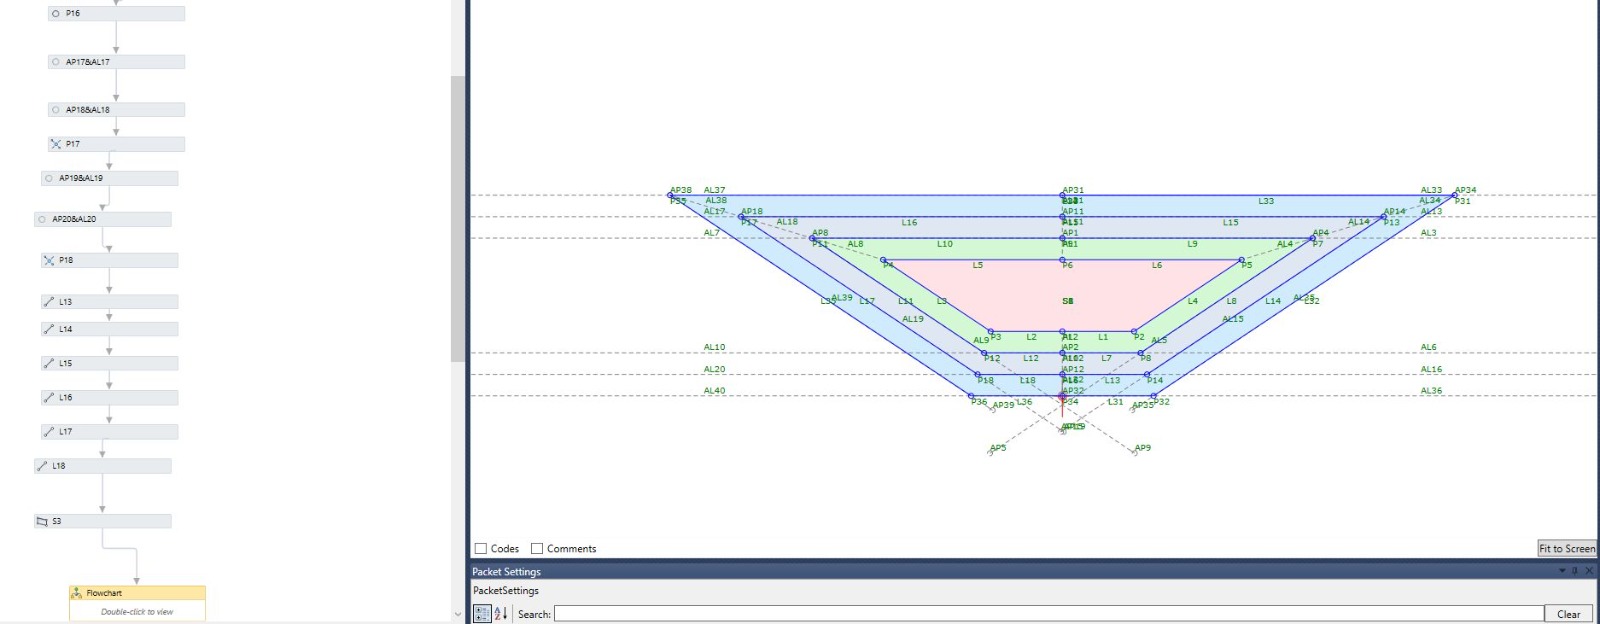The height and width of the screenshot is (624, 1600).
Task: Focus the property Search input field
Action: [1048, 614]
